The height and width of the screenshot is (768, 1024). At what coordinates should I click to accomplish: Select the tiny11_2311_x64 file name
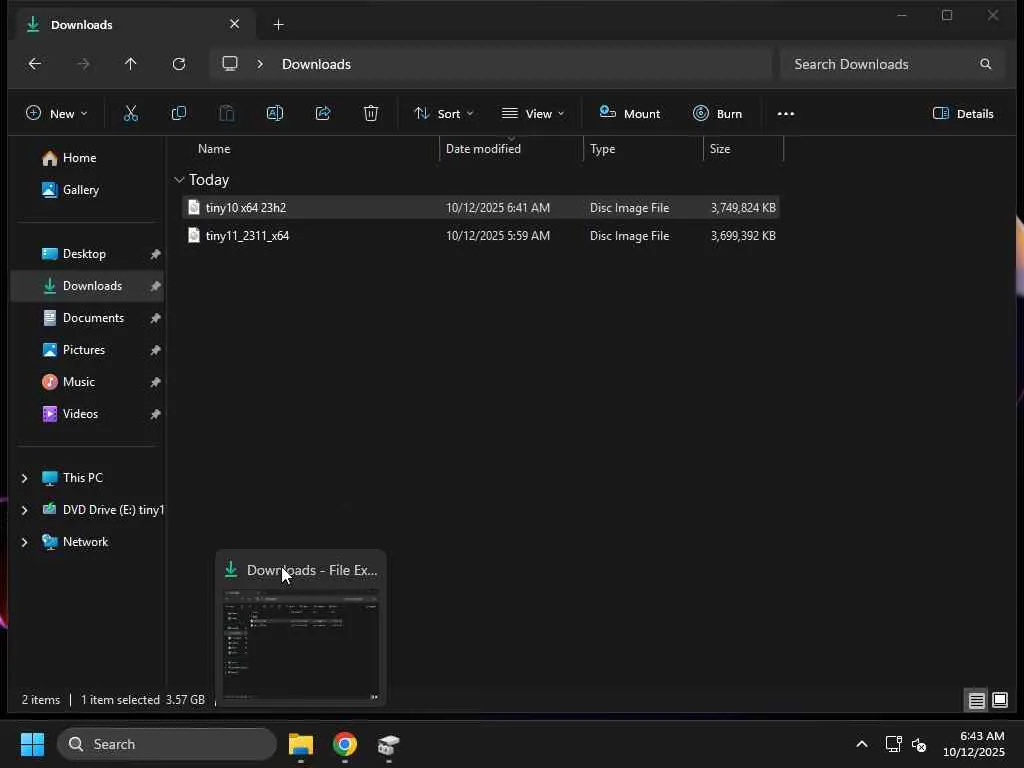pos(247,236)
